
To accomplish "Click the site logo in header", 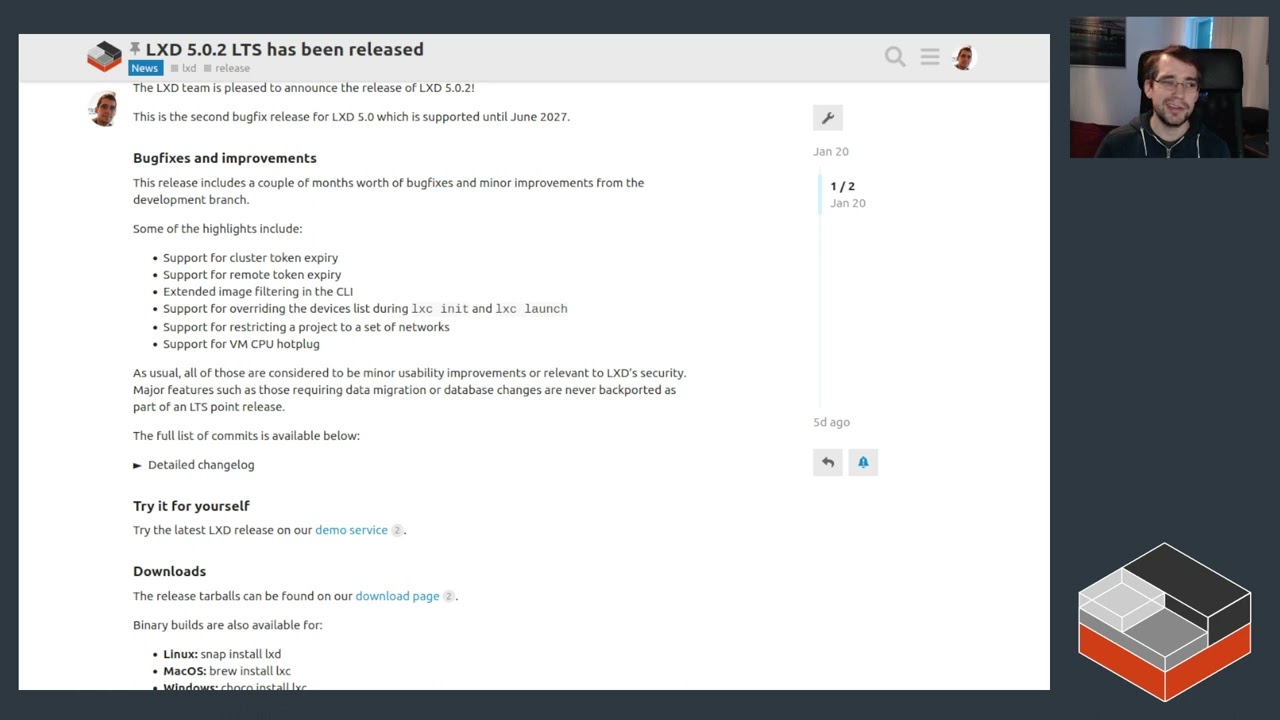I will click(x=104, y=57).
